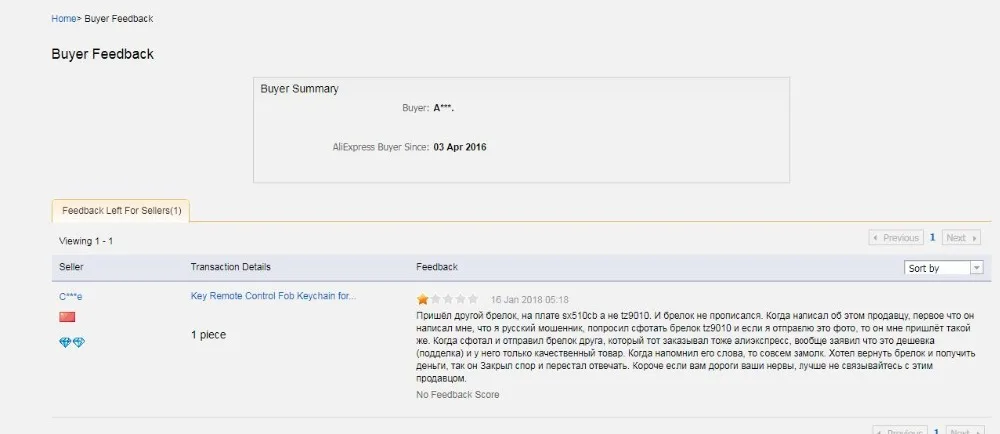This screenshot has width=1000, height=434.
Task: Click the gold star rating icon
Action: pos(422,299)
